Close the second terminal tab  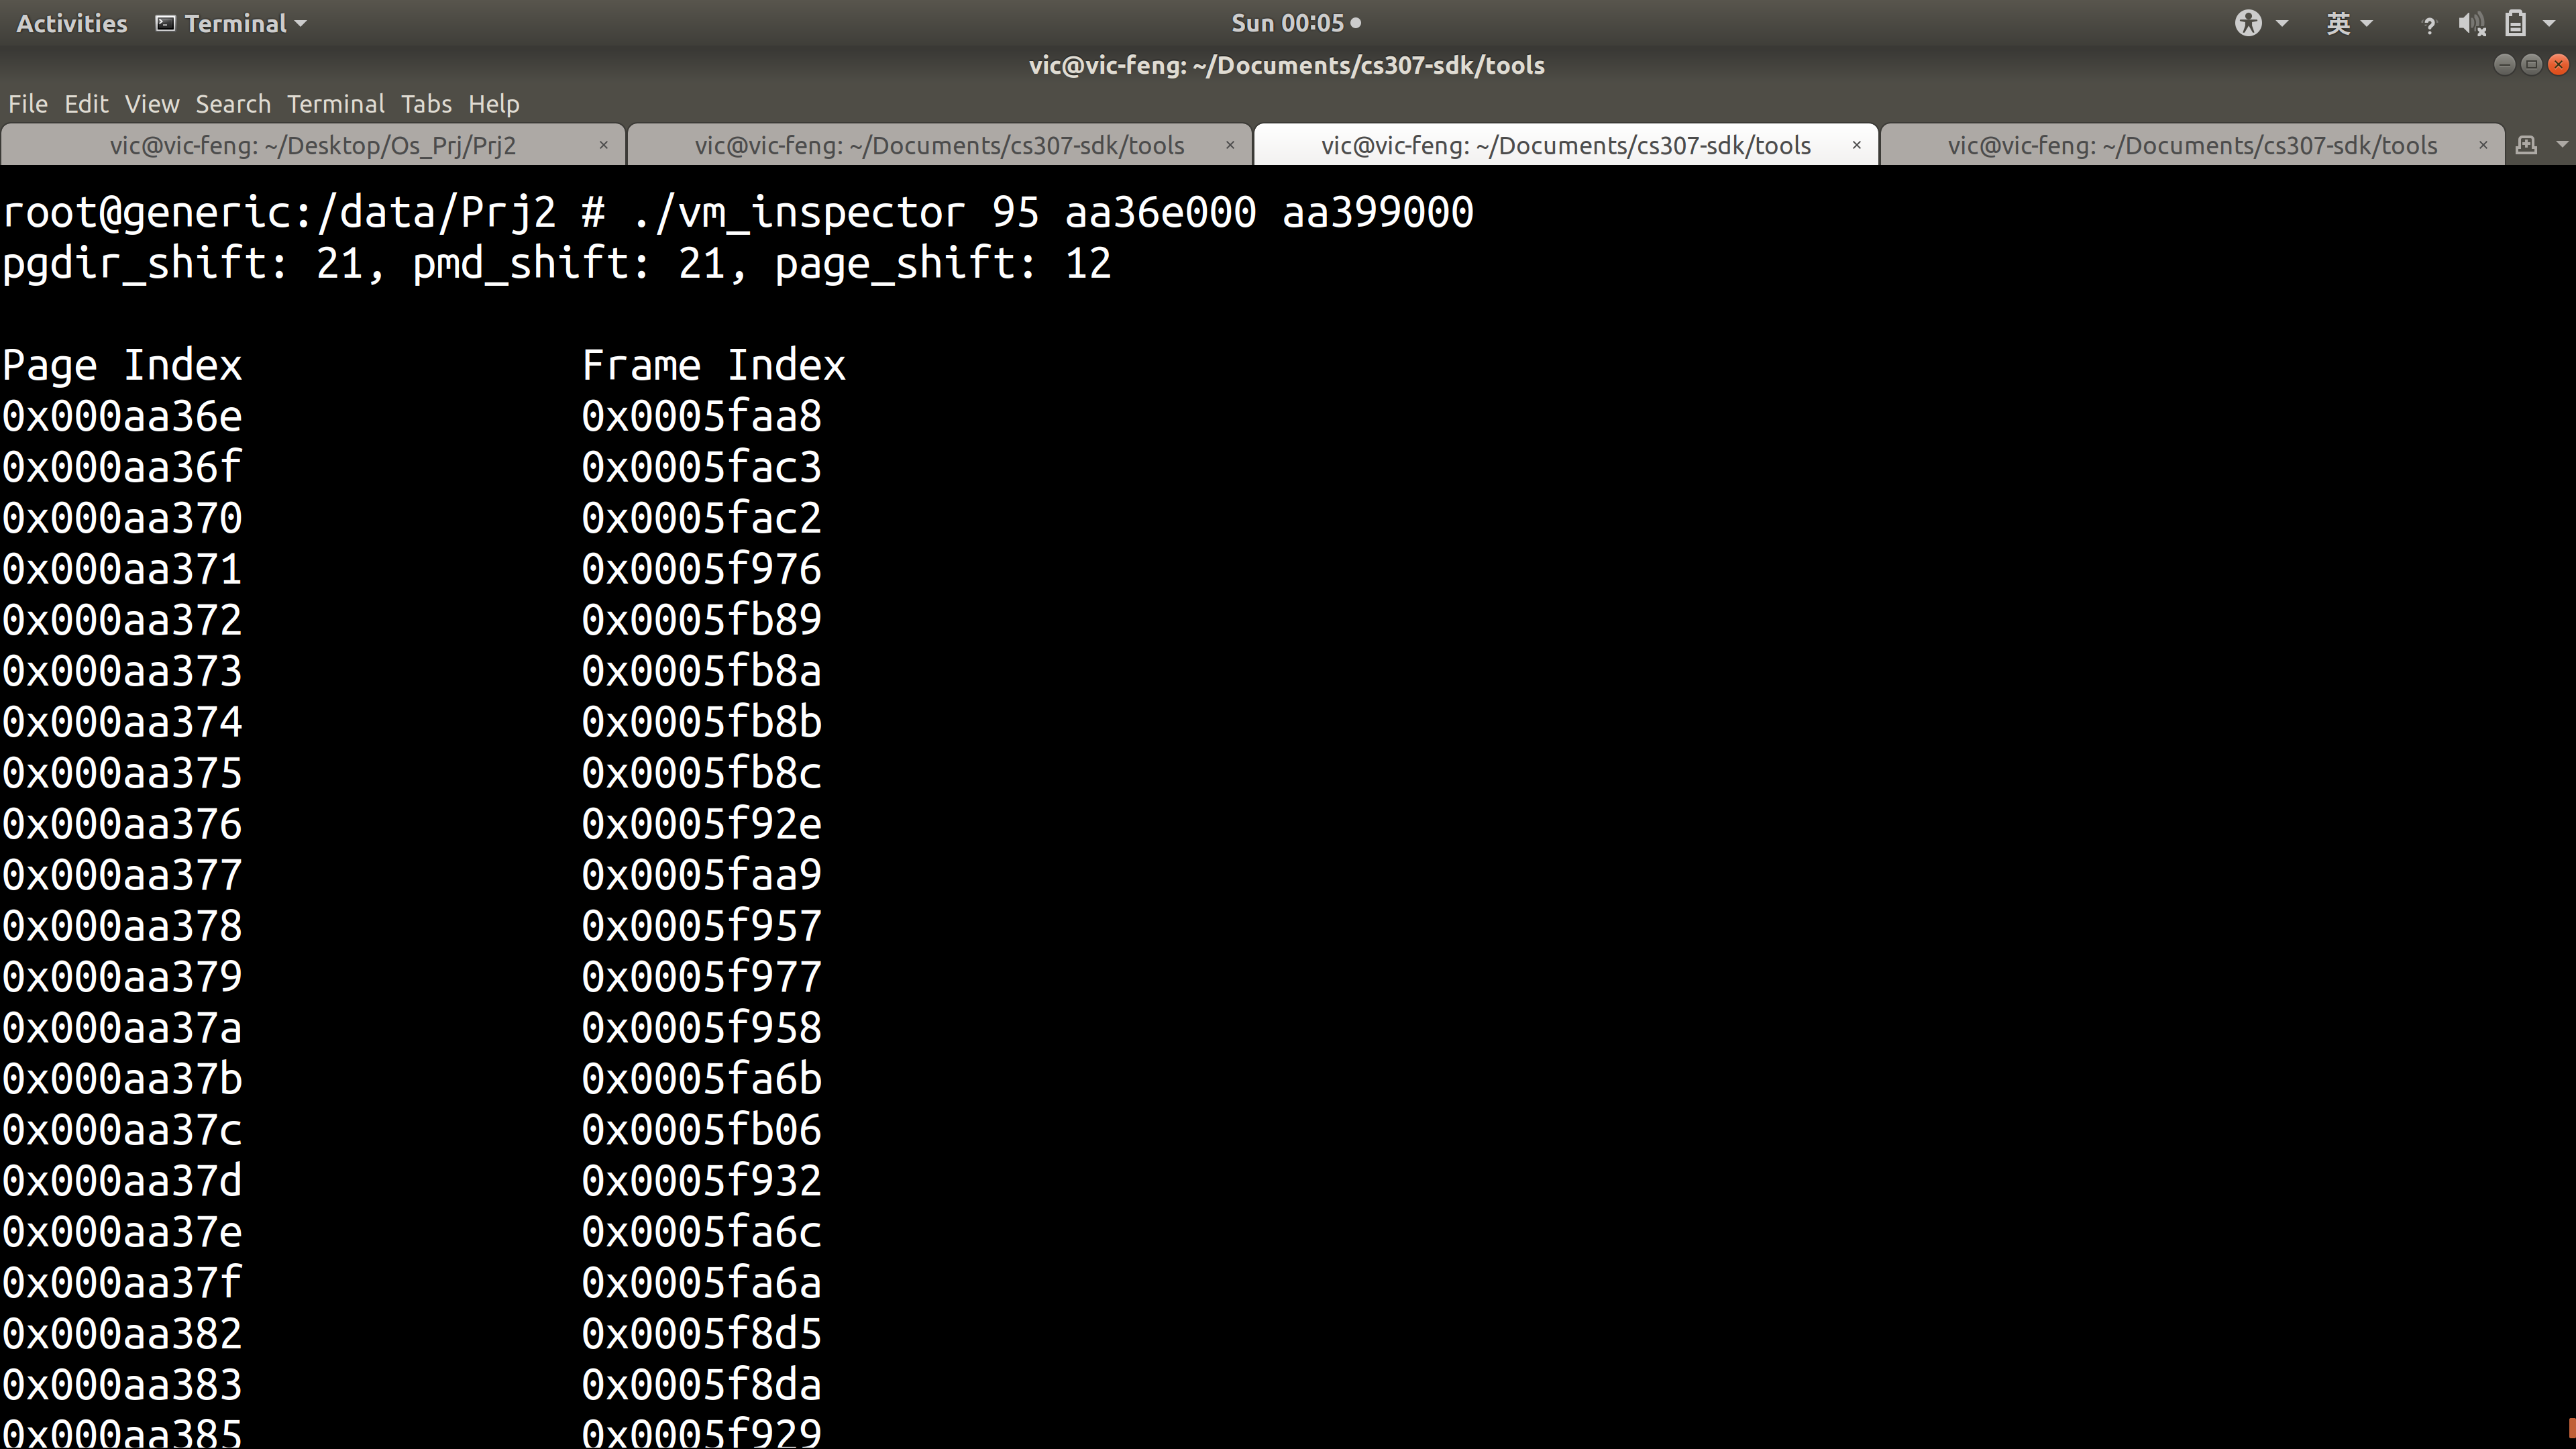(x=1230, y=145)
